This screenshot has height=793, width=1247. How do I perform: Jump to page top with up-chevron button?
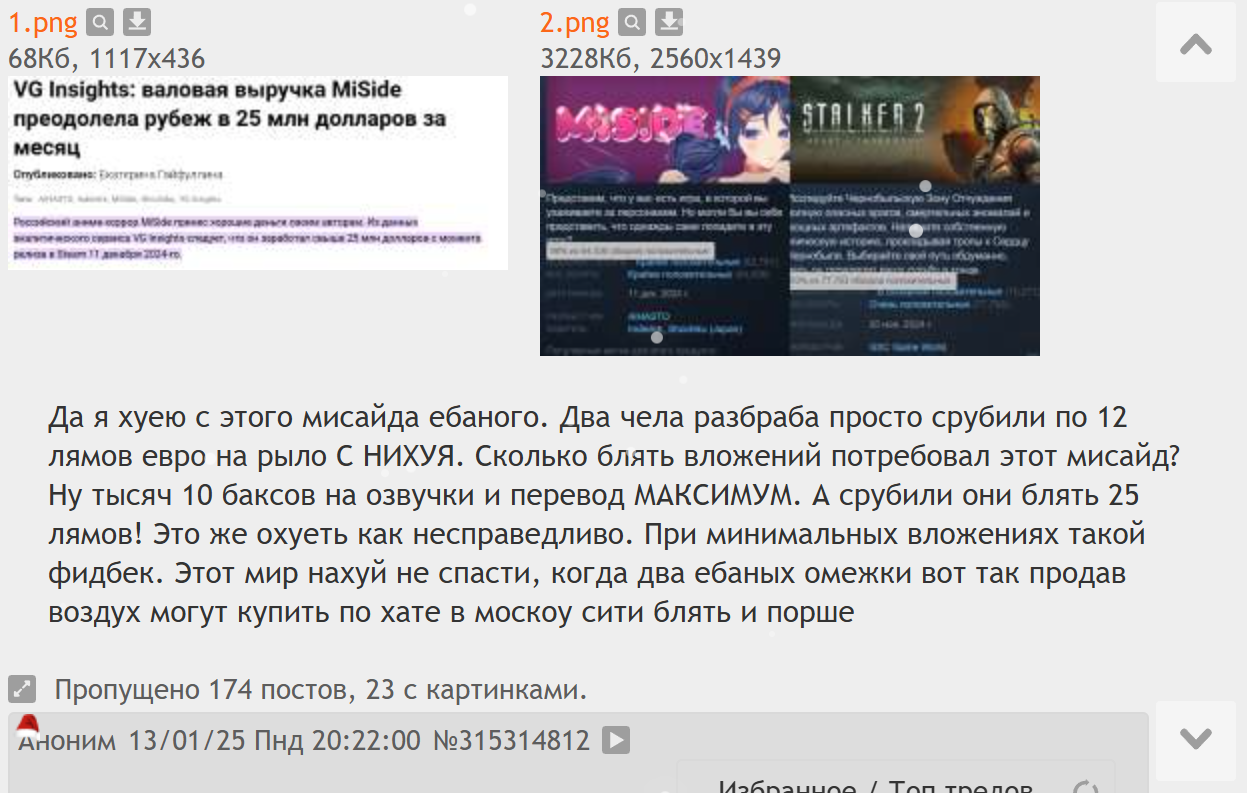point(1196,42)
